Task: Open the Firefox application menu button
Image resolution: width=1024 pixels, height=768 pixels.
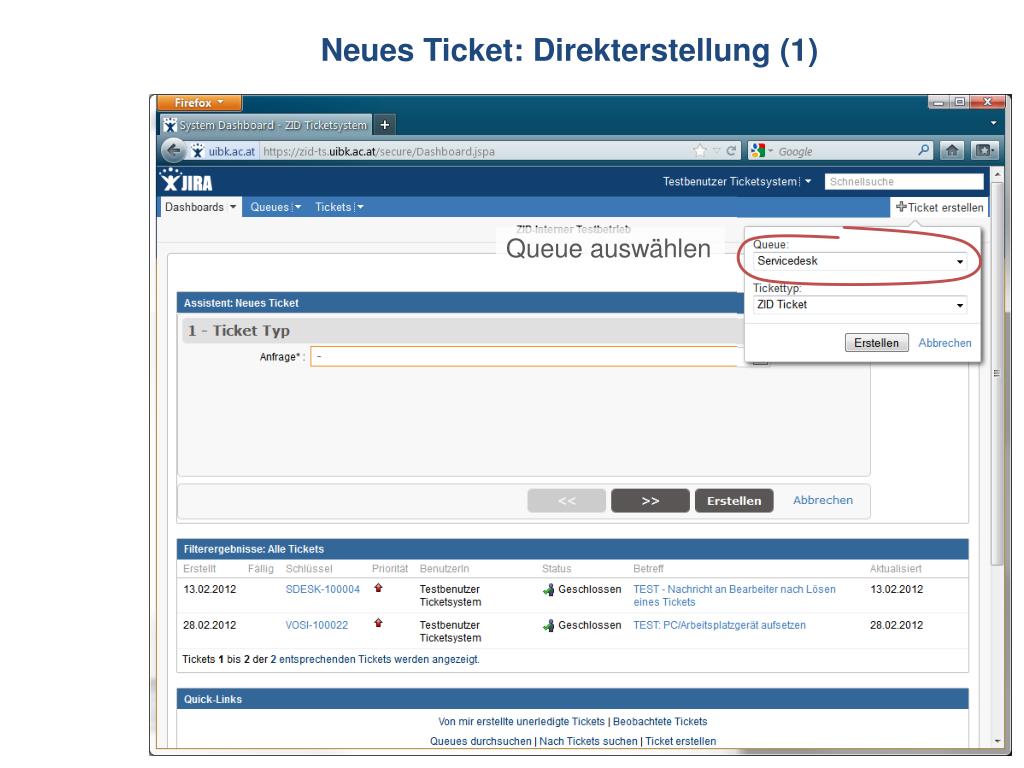Action: tap(199, 103)
